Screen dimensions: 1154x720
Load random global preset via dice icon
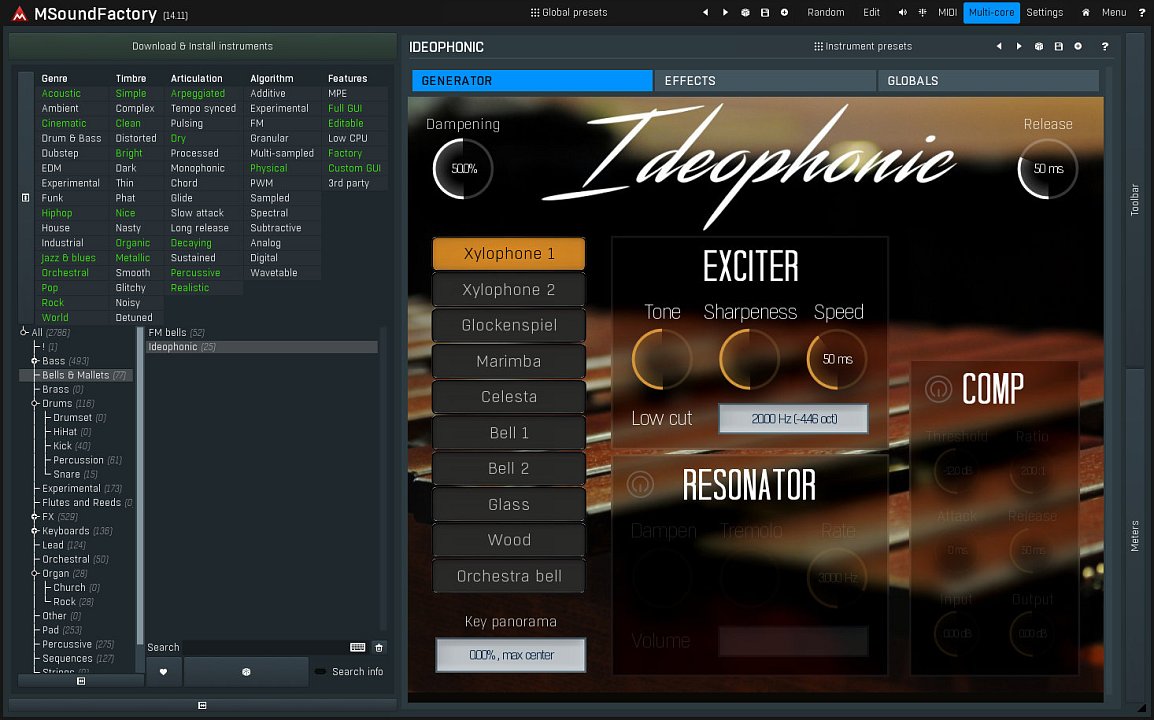[x=745, y=13]
